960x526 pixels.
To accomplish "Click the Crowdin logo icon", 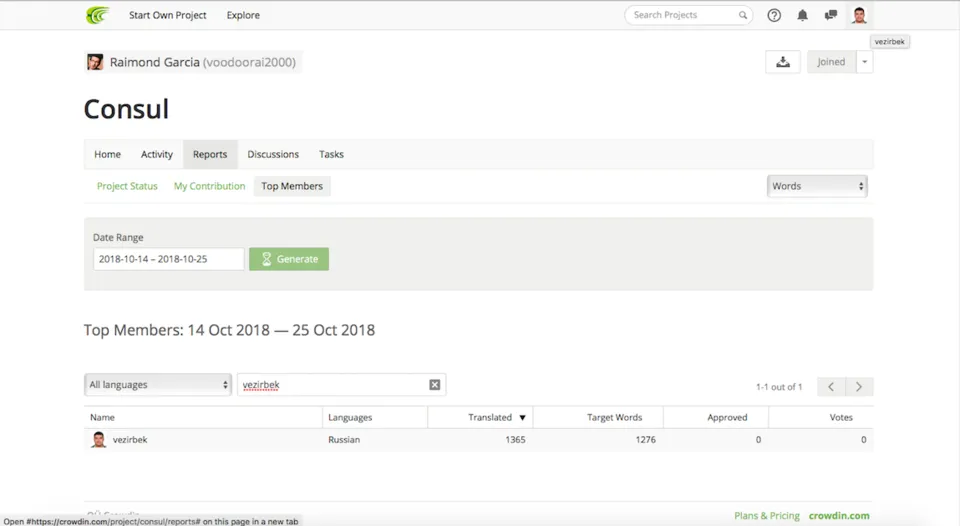I will point(97,15).
